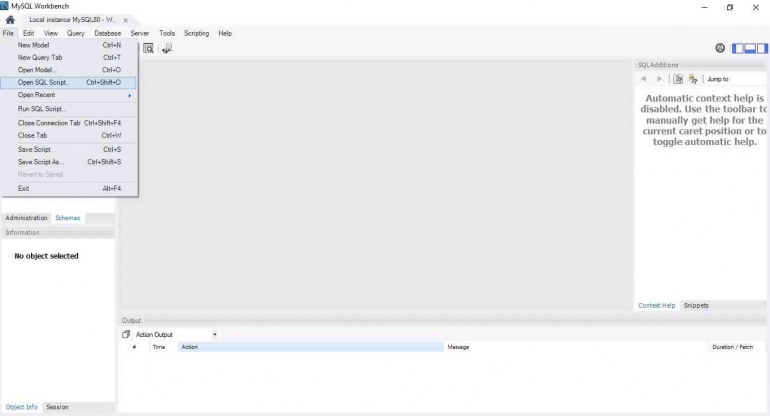Switch to the Context Help tab
Screen dimensions: 770x416
click(x=657, y=305)
